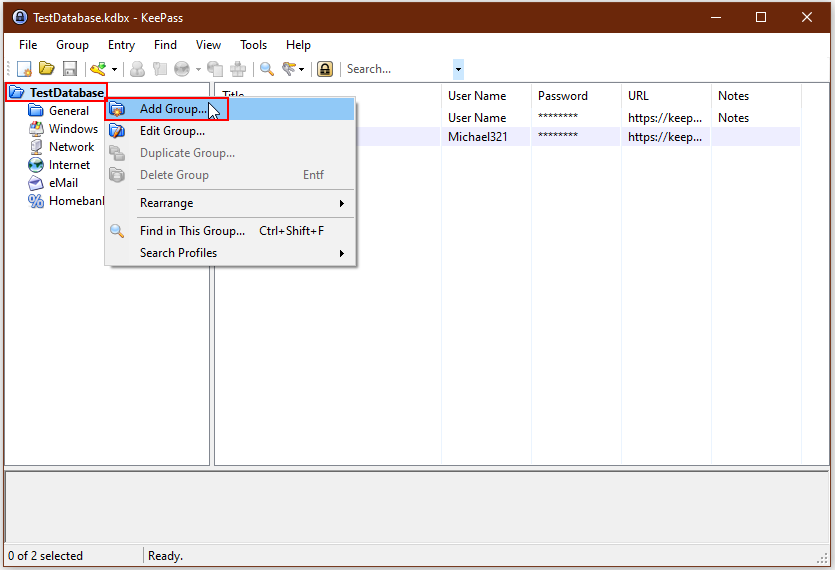Viewport: 835px width, 570px height.
Task: Click the Perform Auto-Type toolbar icon
Action: (x=238, y=69)
